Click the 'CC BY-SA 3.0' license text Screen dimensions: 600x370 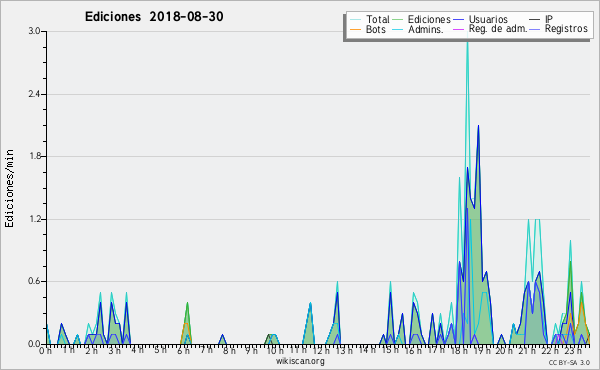tap(569, 362)
